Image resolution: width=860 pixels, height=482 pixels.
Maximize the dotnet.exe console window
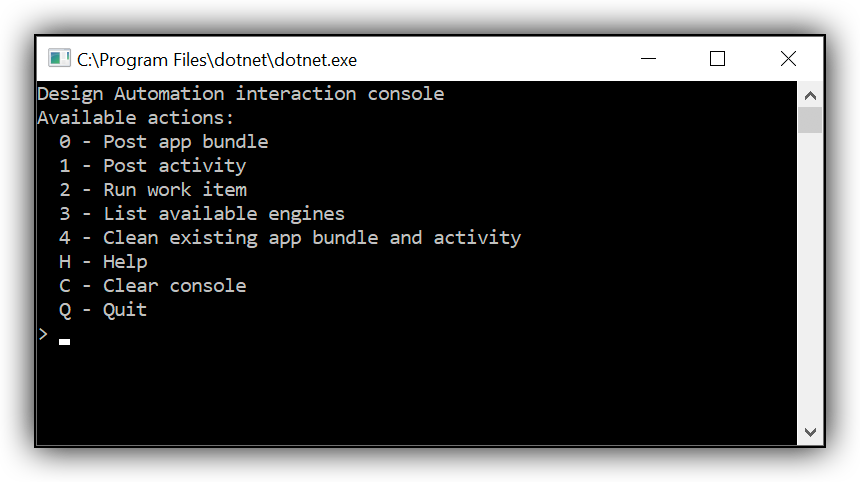pyautogui.click(x=717, y=59)
